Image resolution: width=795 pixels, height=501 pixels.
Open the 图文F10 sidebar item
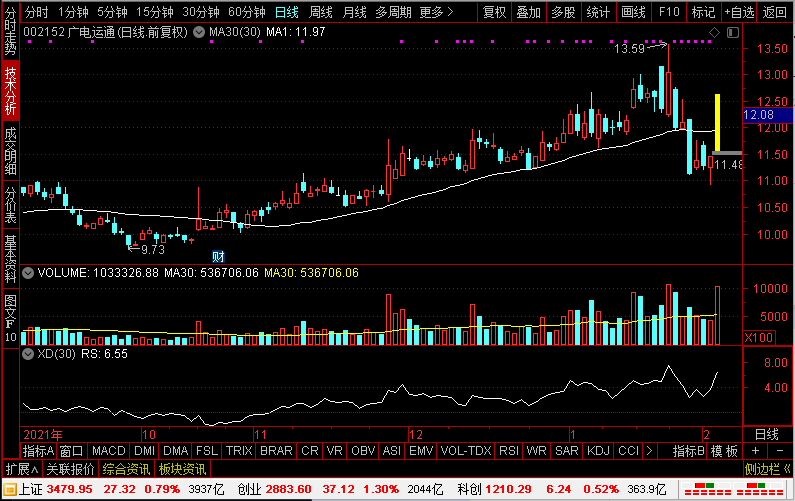coord(10,319)
